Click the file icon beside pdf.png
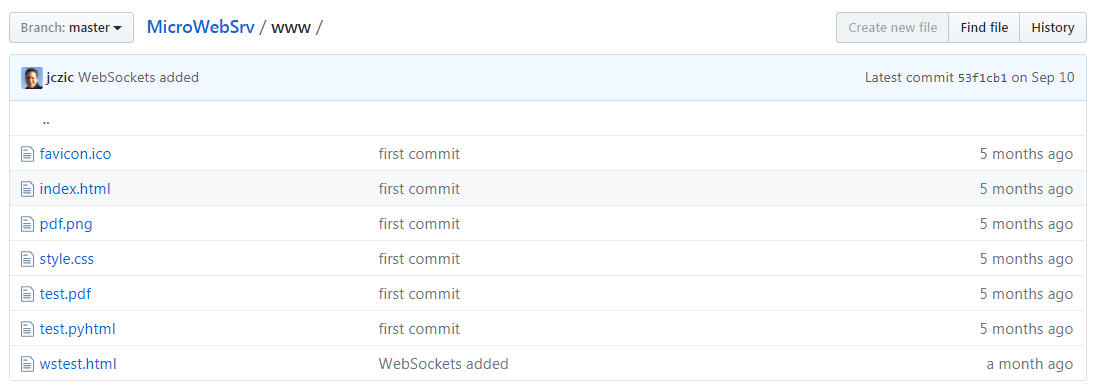Screen dimensions: 1100x391 (27, 224)
